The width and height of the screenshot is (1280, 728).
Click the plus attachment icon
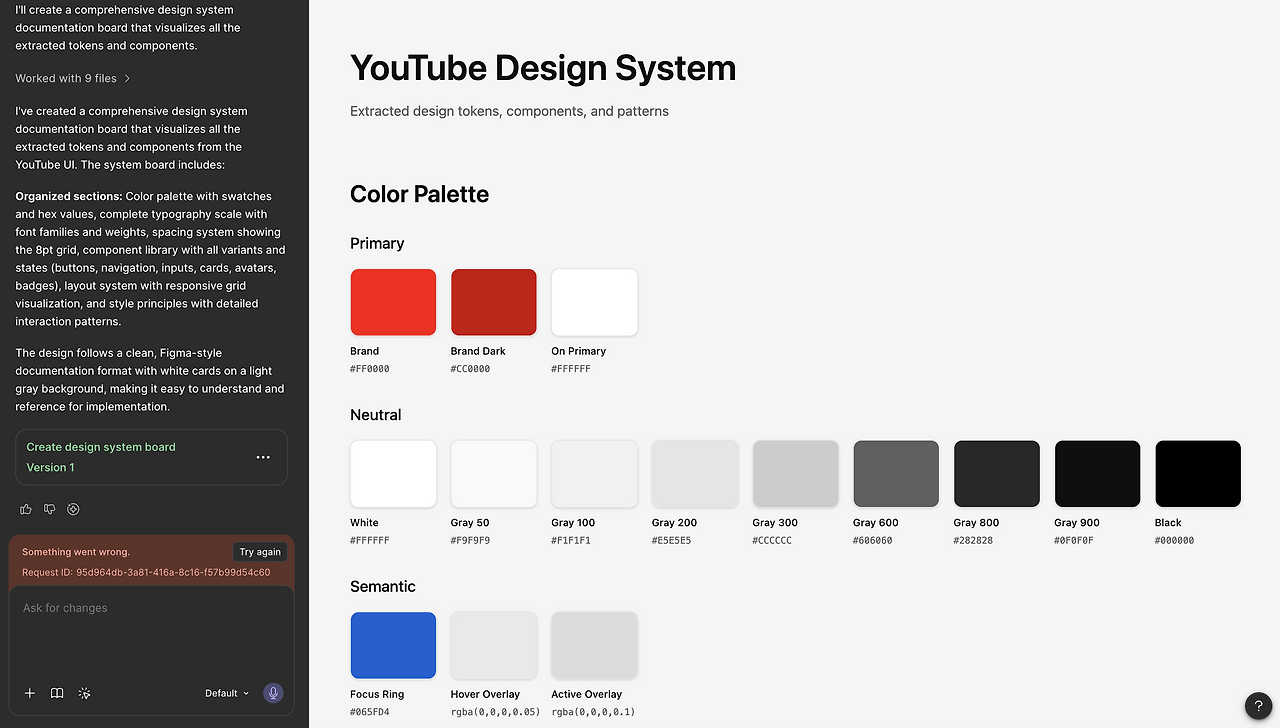tap(30, 693)
